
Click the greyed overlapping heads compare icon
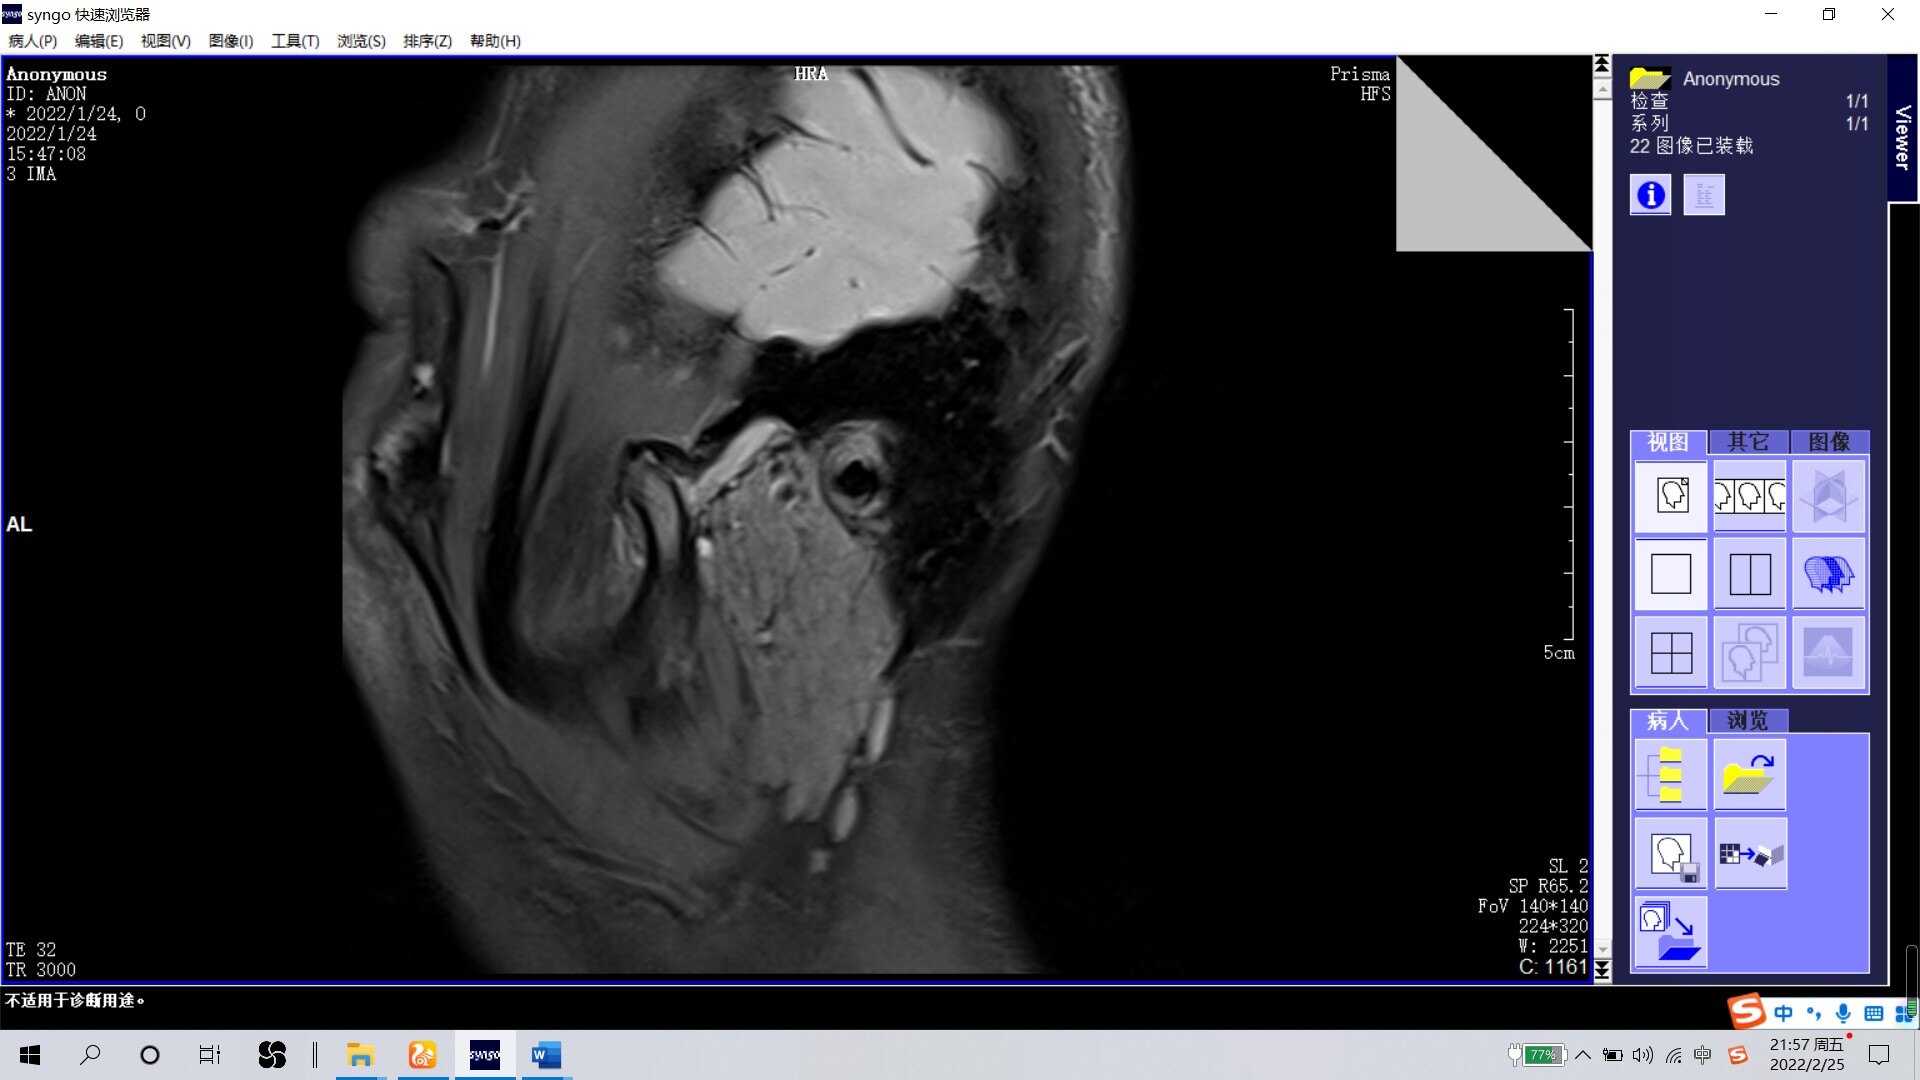tap(1749, 653)
